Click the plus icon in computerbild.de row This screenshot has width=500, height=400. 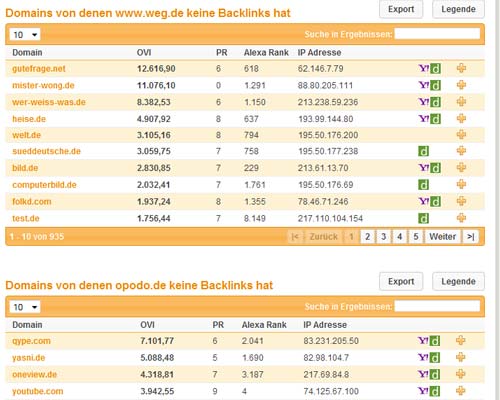(x=461, y=184)
